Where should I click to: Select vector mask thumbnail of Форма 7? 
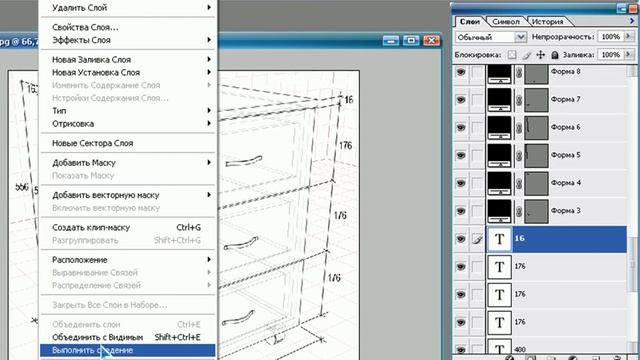536,100
